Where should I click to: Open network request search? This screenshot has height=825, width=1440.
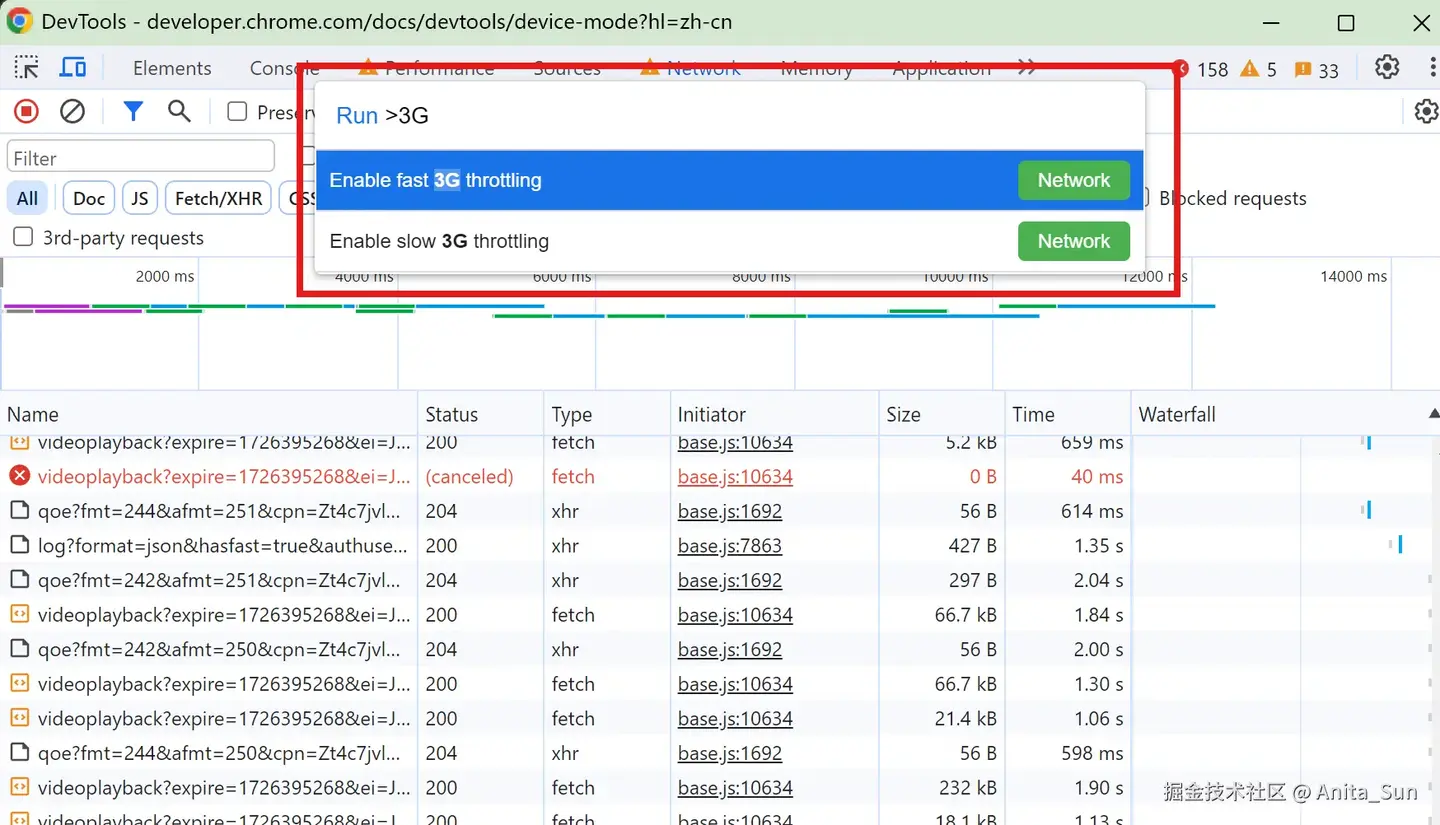click(x=179, y=111)
